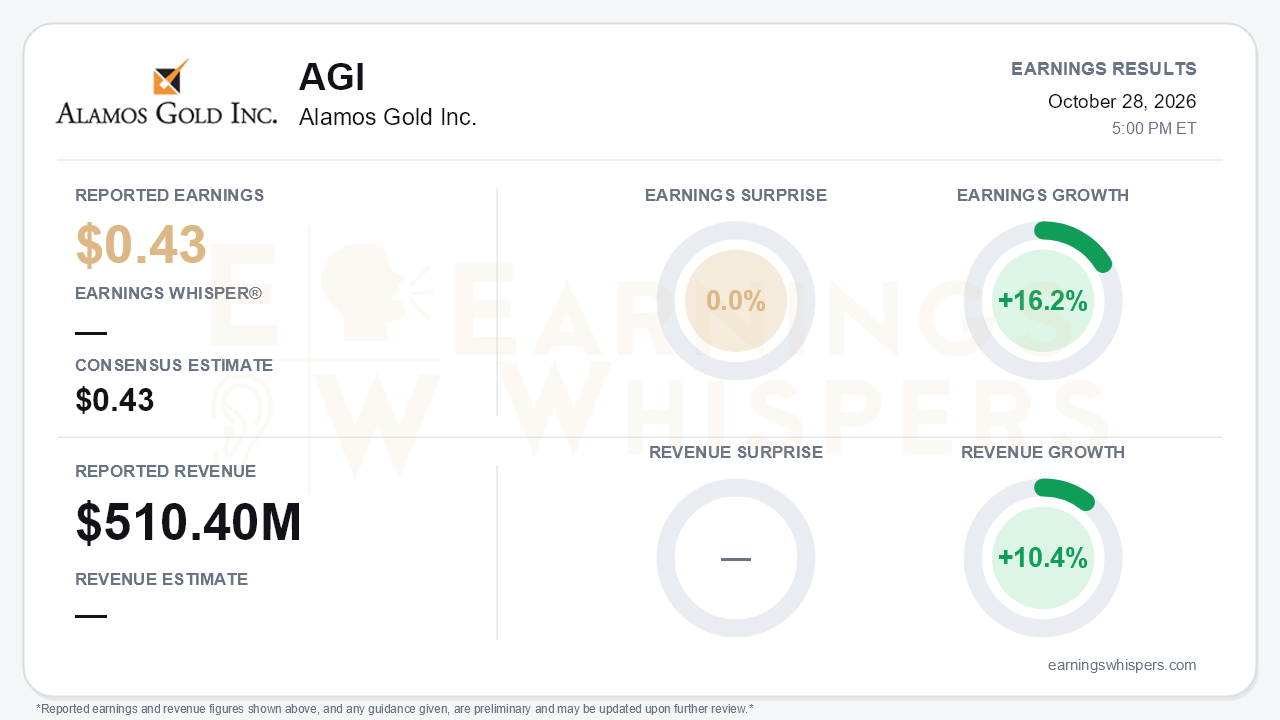Click the Revenue Surprise heading
Screen dimensions: 1280x720
coord(736,452)
